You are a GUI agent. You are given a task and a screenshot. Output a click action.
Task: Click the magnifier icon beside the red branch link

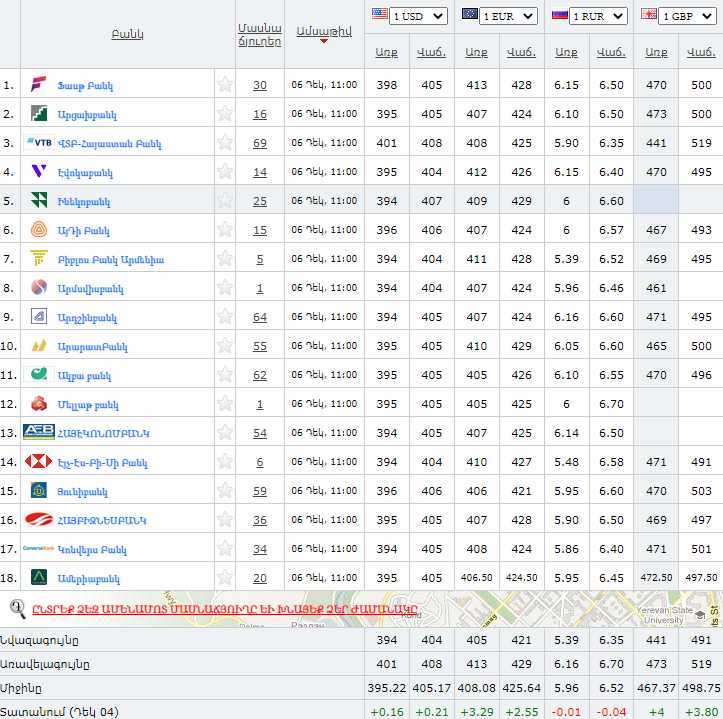[x=18, y=609]
